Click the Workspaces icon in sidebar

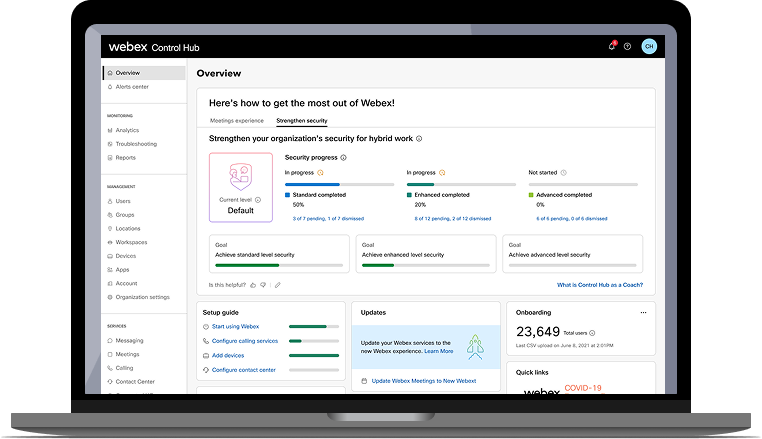(x=110, y=242)
